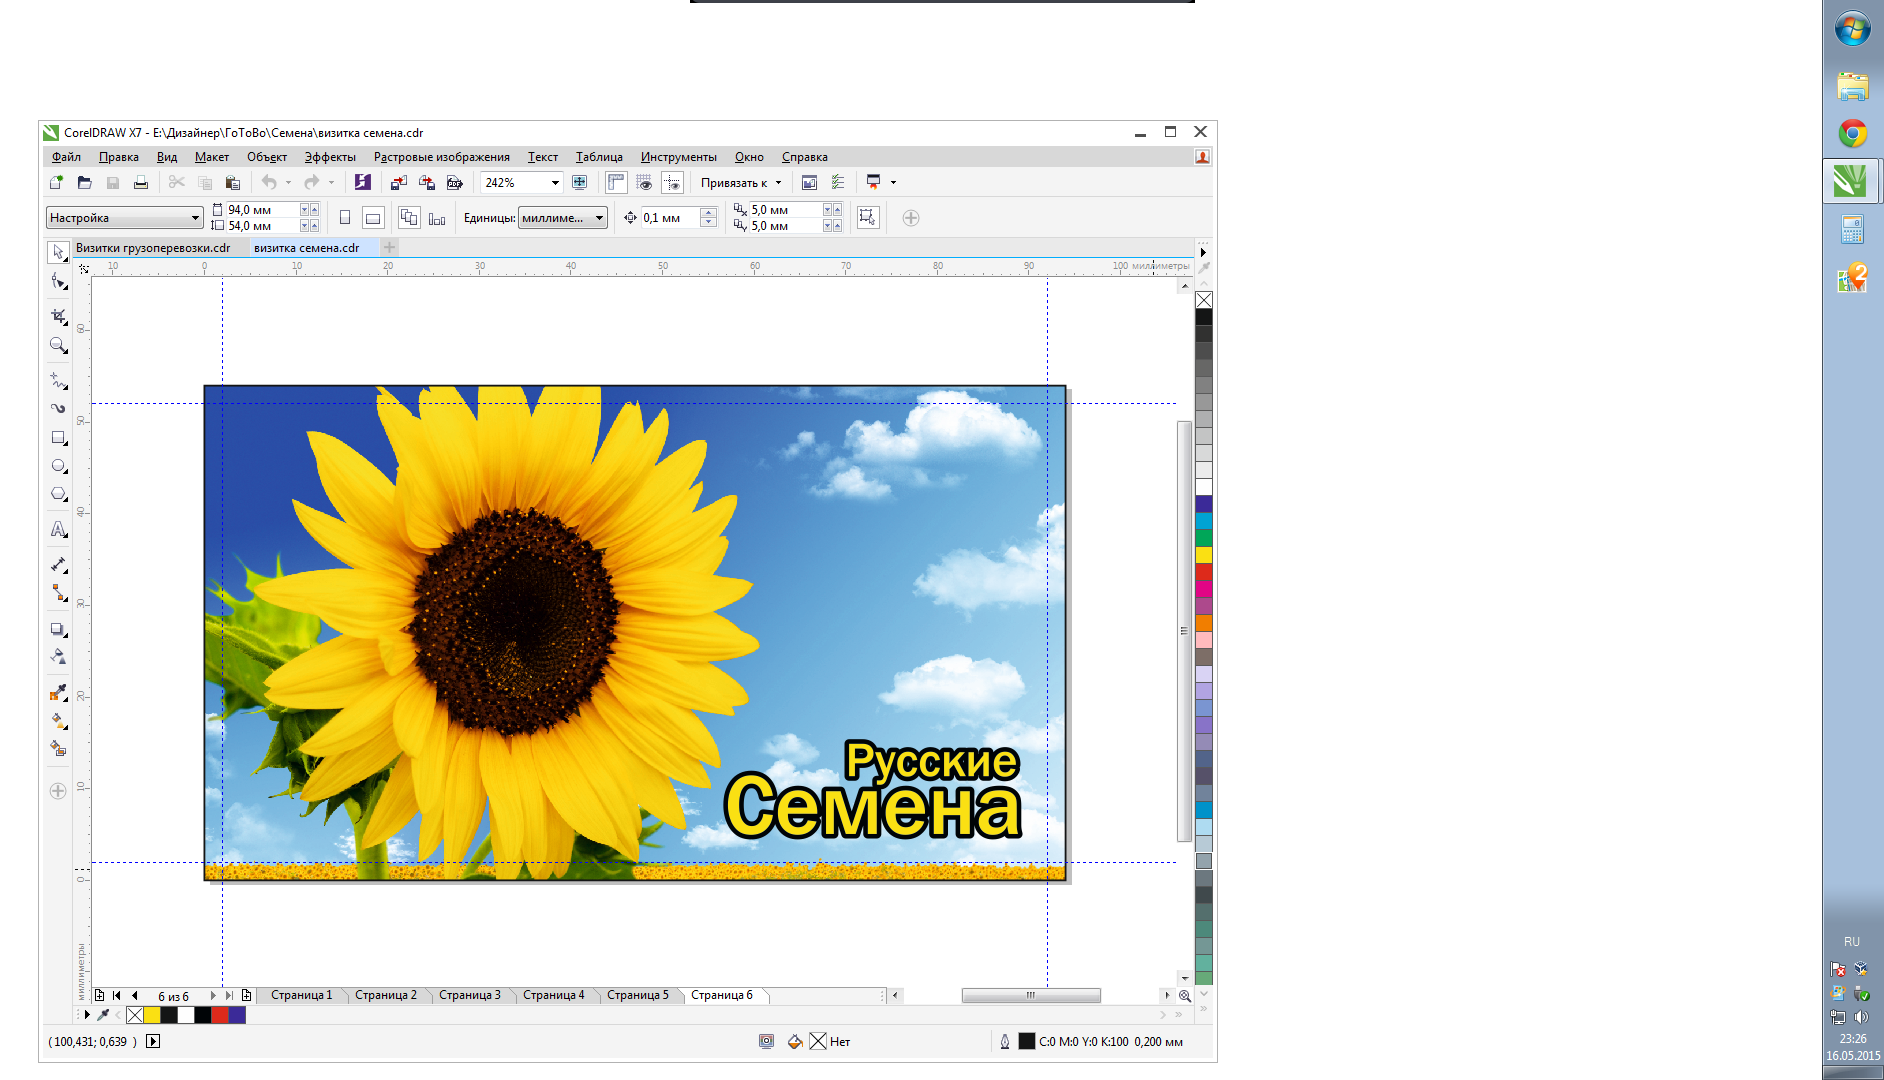Click the Export icon in the toolbar
Image resolution: width=1884 pixels, height=1080 pixels.
click(x=426, y=182)
